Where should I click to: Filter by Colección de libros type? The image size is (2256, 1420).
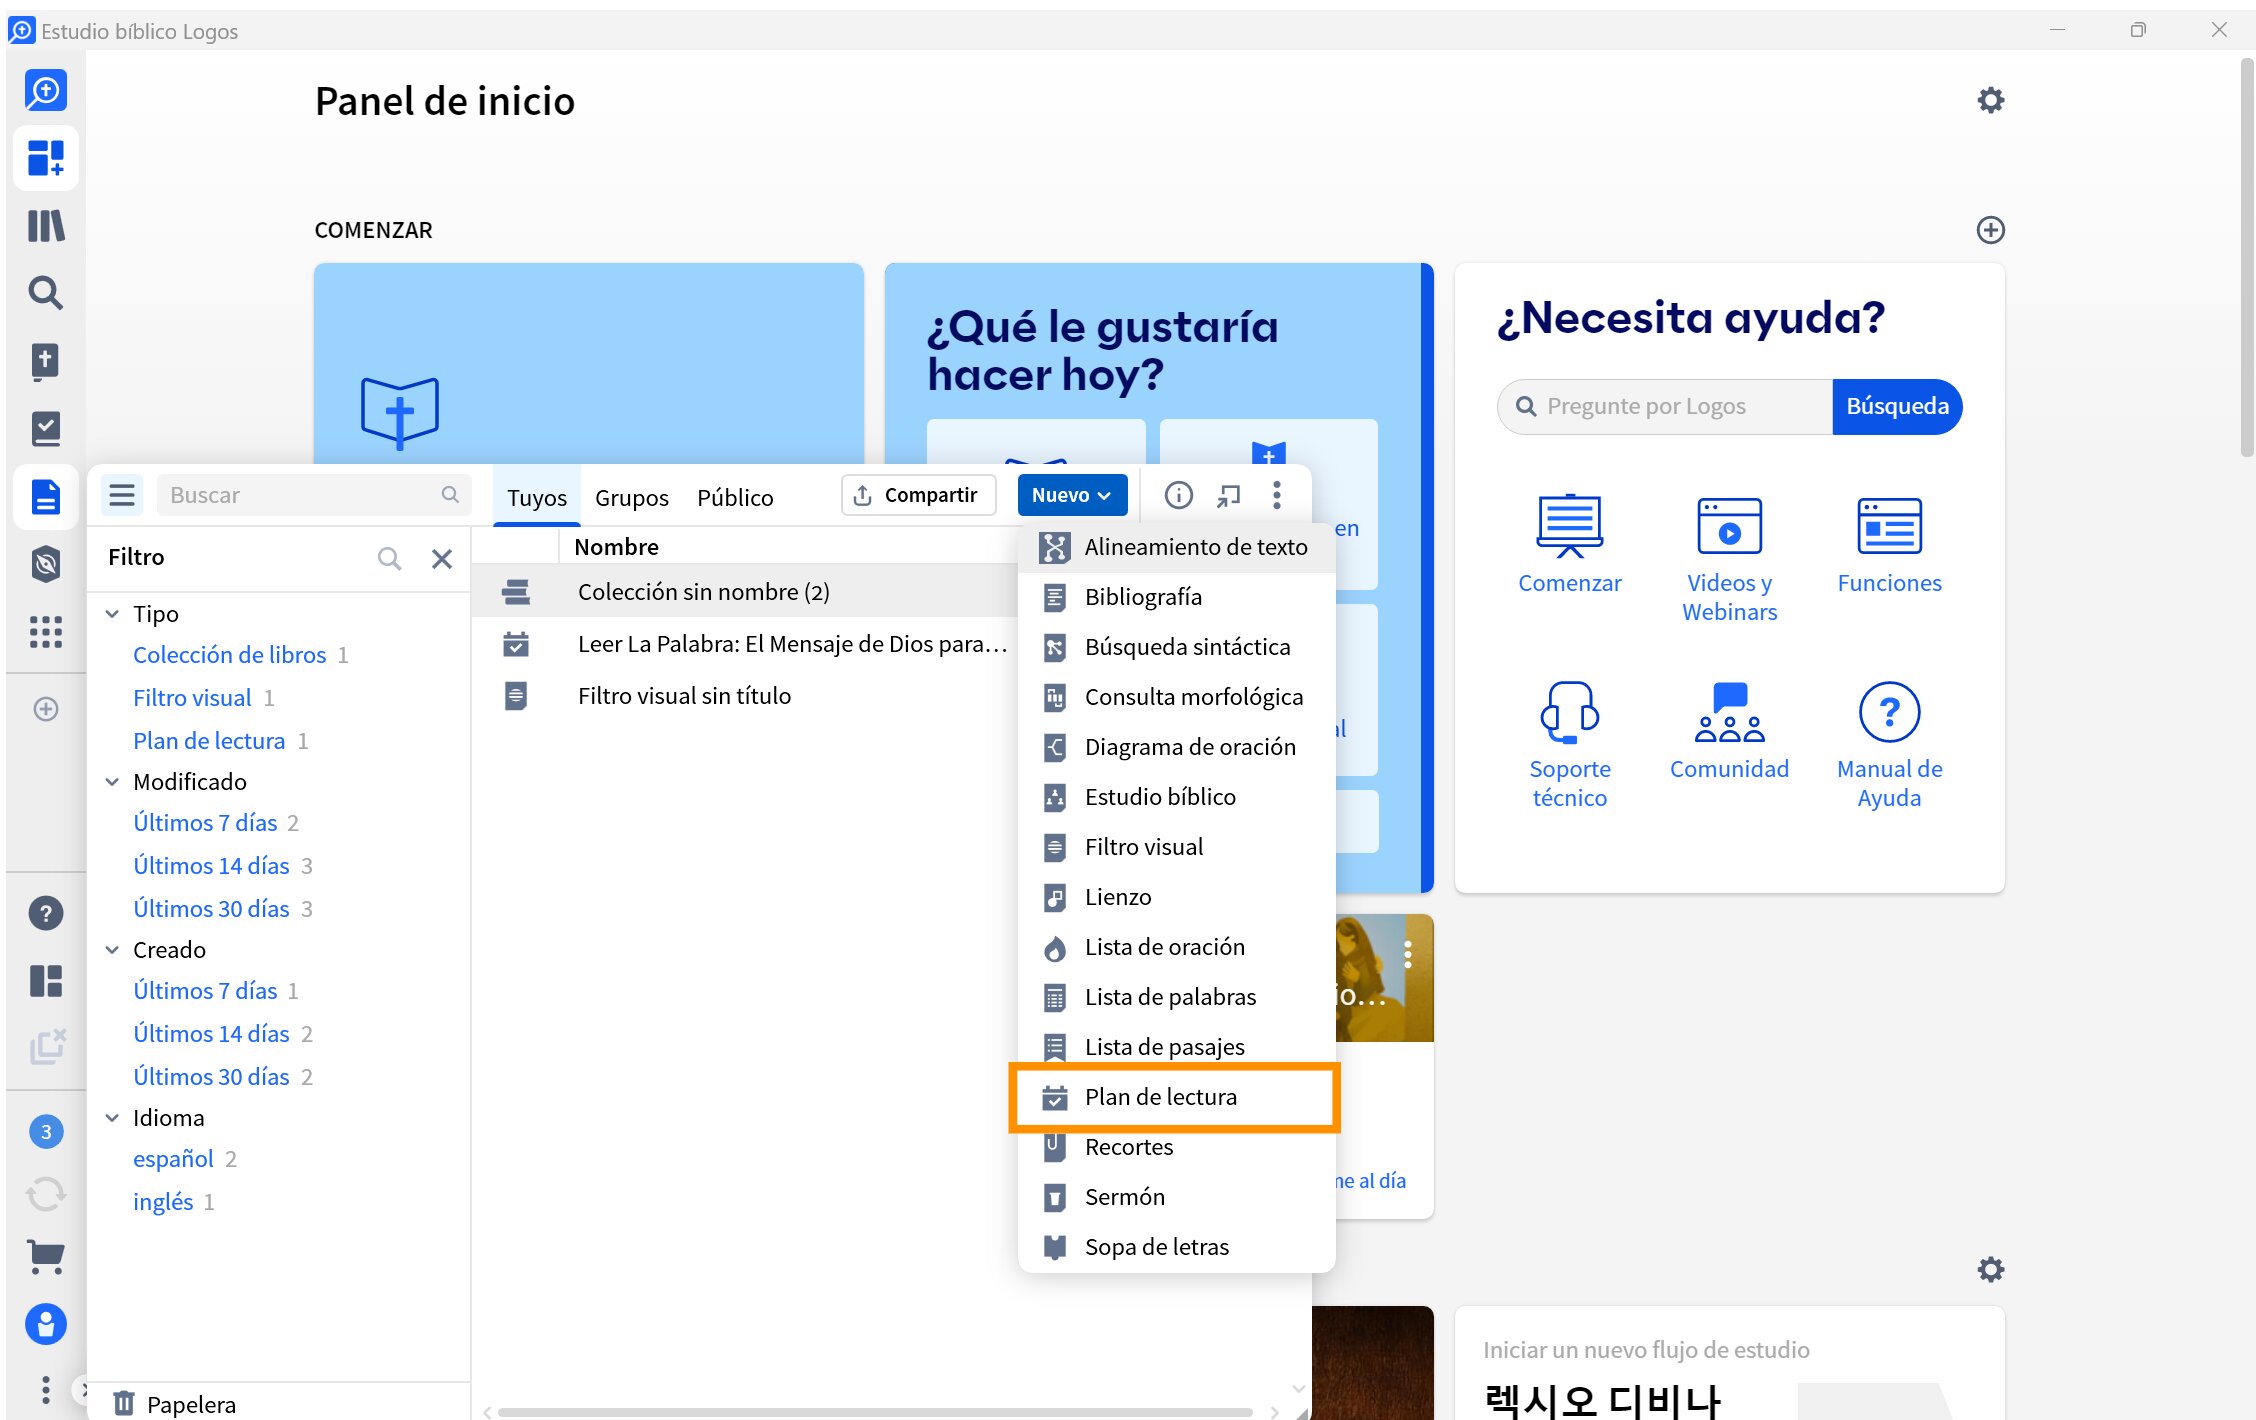click(x=229, y=655)
